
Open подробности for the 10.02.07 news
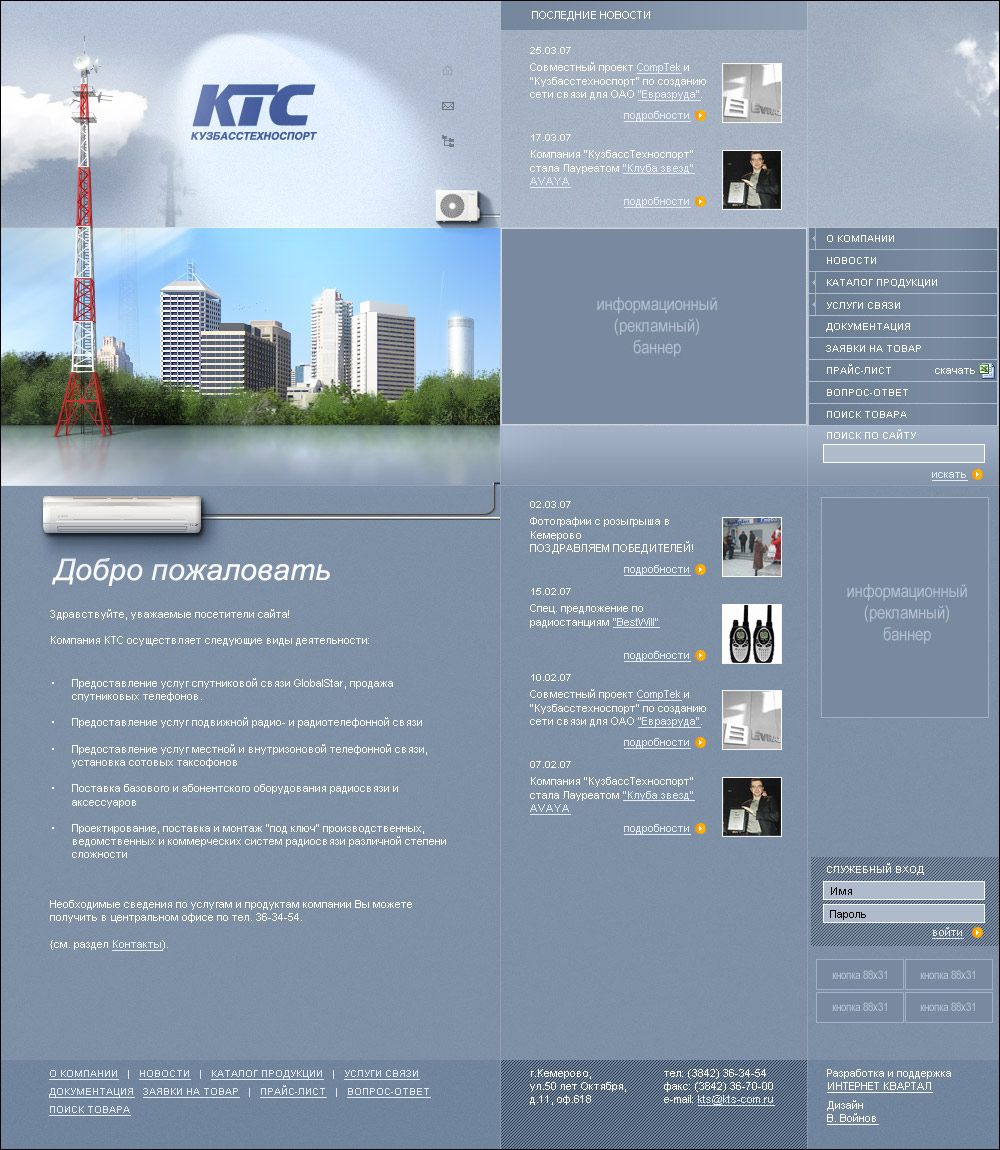coord(657,742)
